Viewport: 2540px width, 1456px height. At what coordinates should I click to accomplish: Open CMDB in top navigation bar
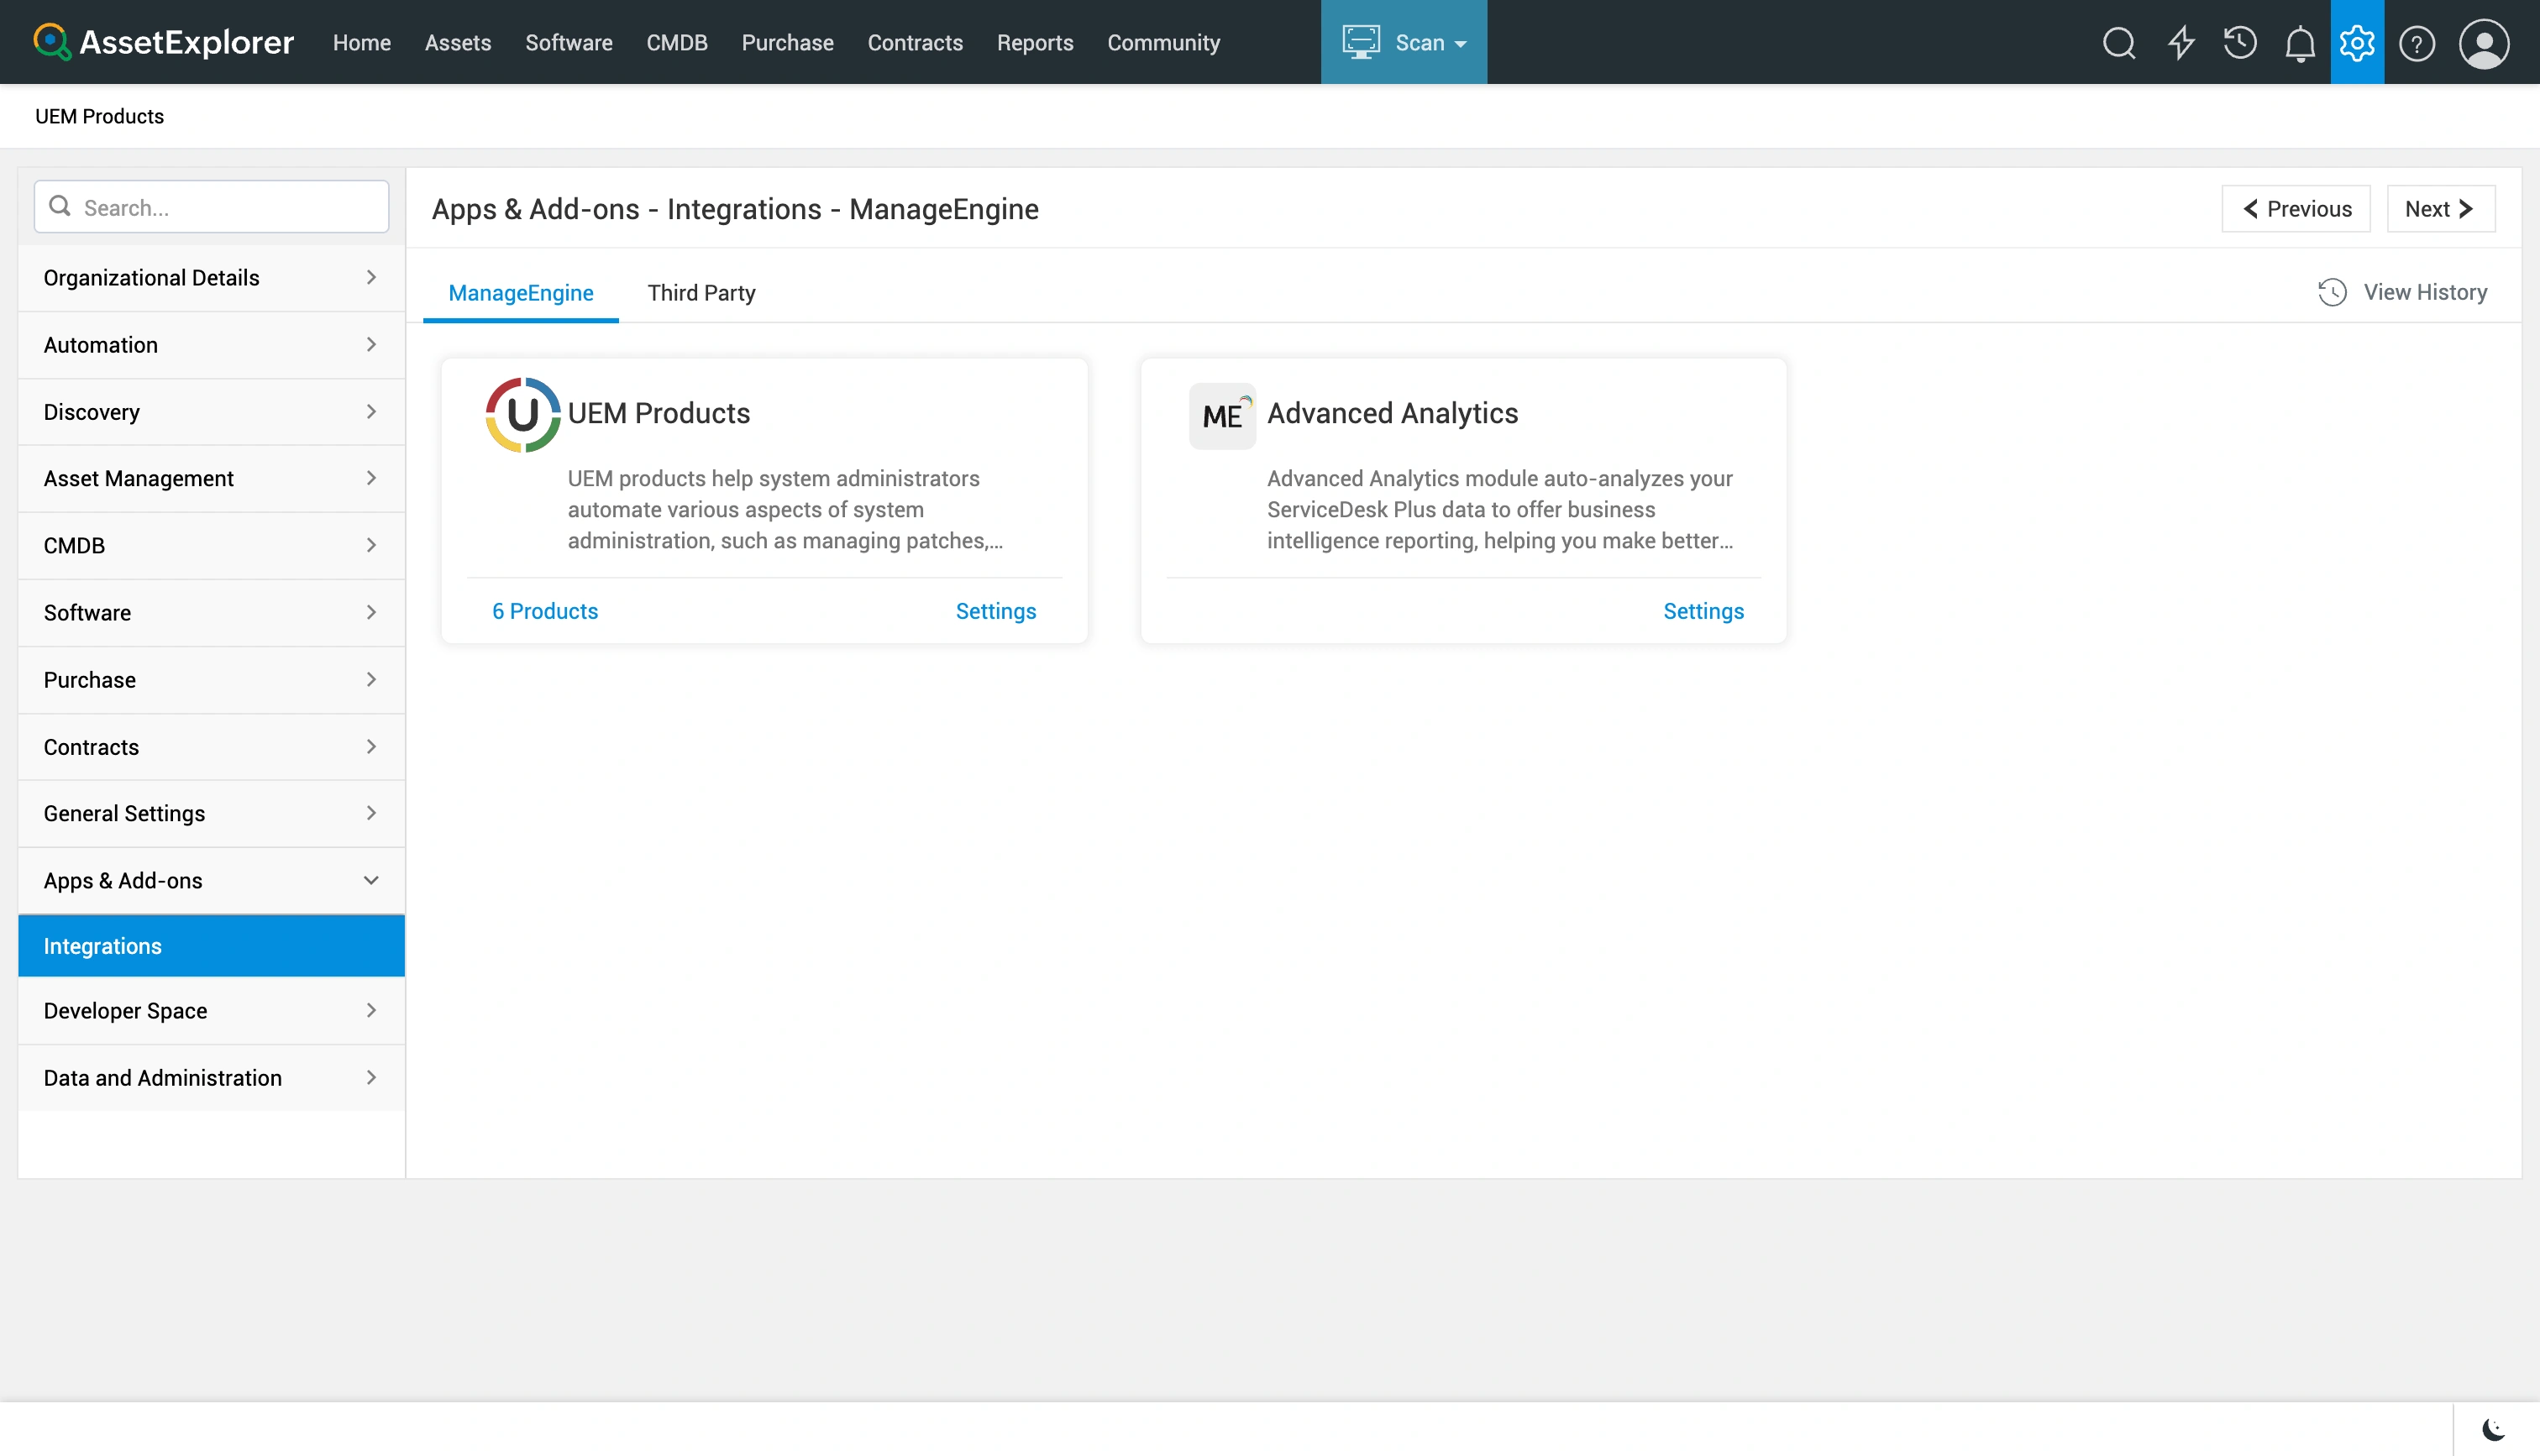click(676, 42)
